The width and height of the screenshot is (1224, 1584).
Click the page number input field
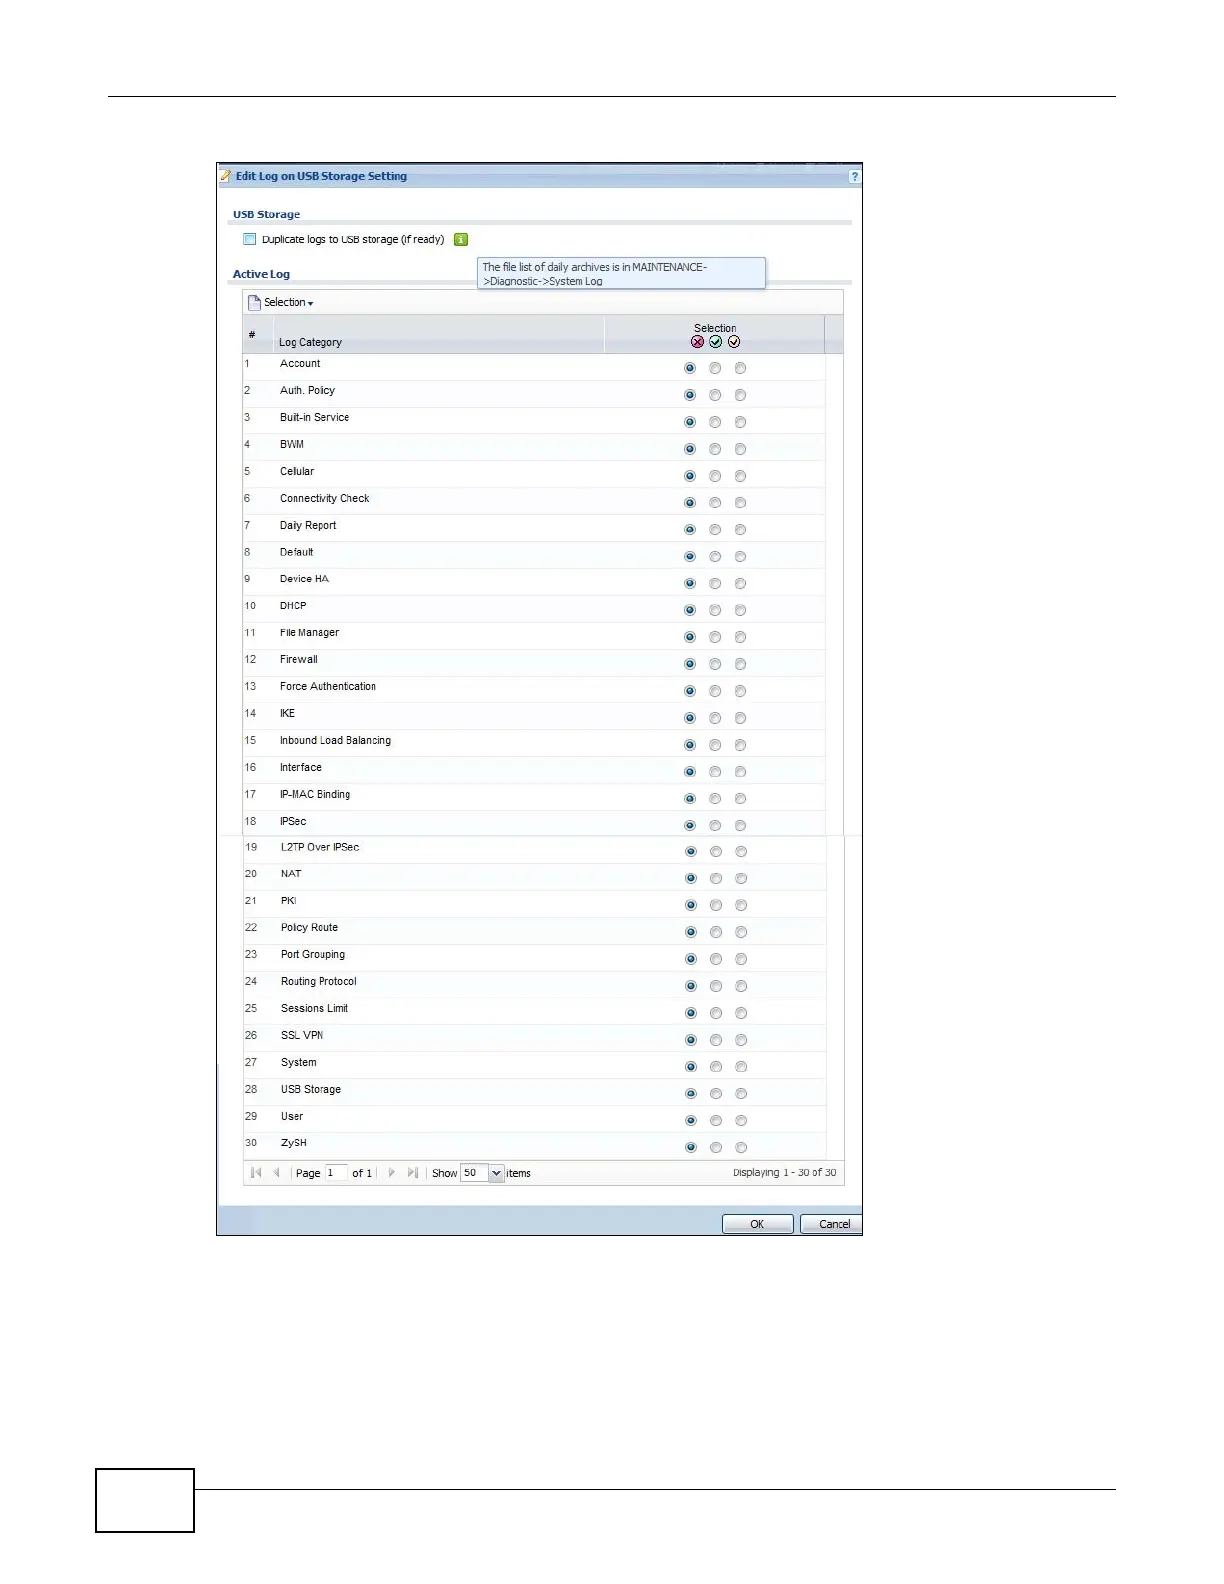[x=336, y=1173]
